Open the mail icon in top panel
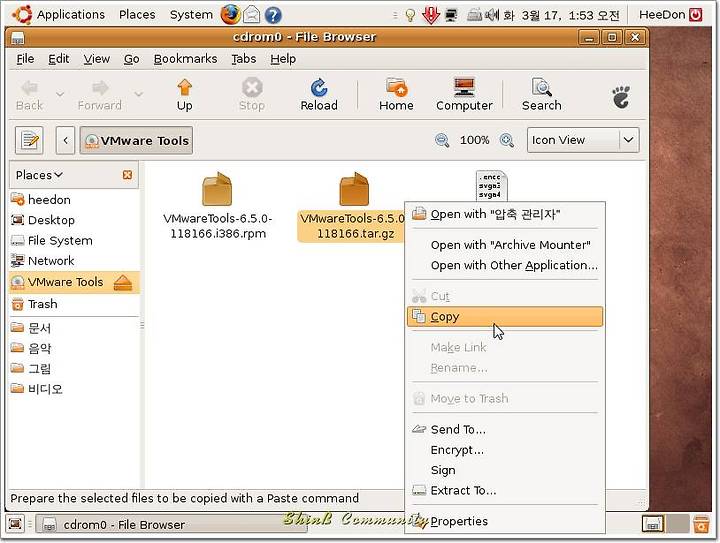This screenshot has width=720, height=543. [x=251, y=15]
